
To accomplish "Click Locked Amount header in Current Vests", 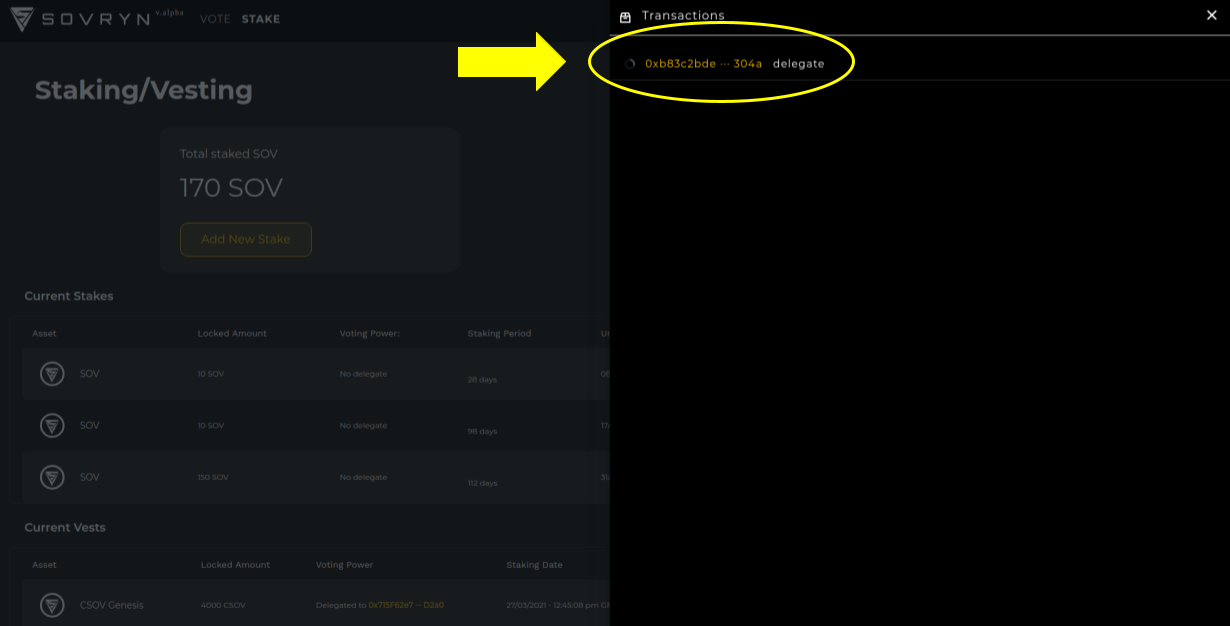I will tap(236, 565).
